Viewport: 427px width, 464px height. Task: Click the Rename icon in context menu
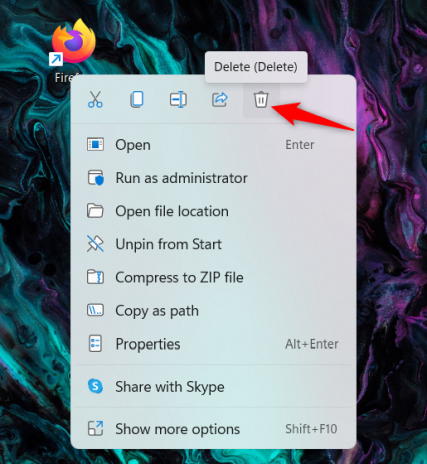(178, 100)
